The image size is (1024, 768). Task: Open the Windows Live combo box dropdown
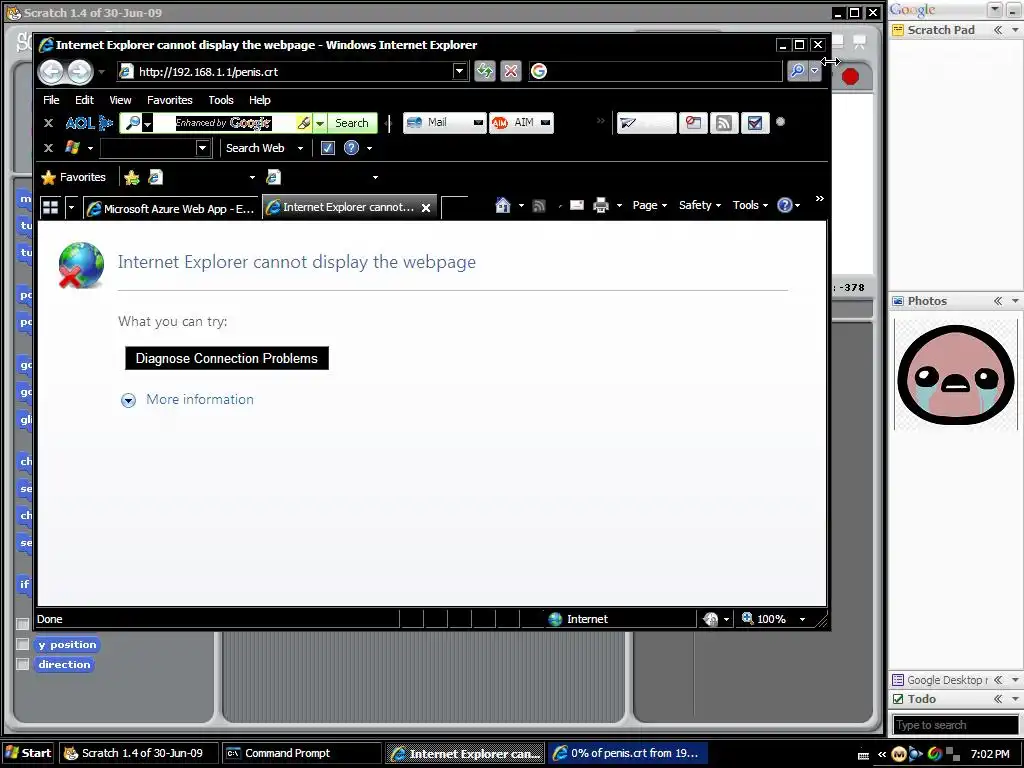coord(202,148)
